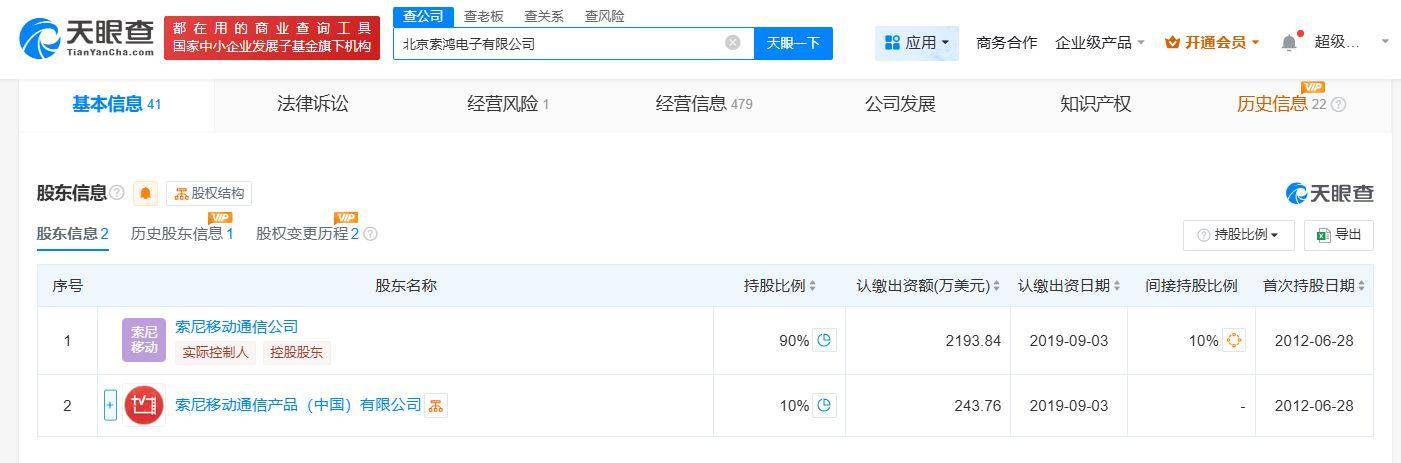The height and width of the screenshot is (463, 1401).
Task: Switch to 历史信息 VIP tab
Action: tap(1281, 104)
